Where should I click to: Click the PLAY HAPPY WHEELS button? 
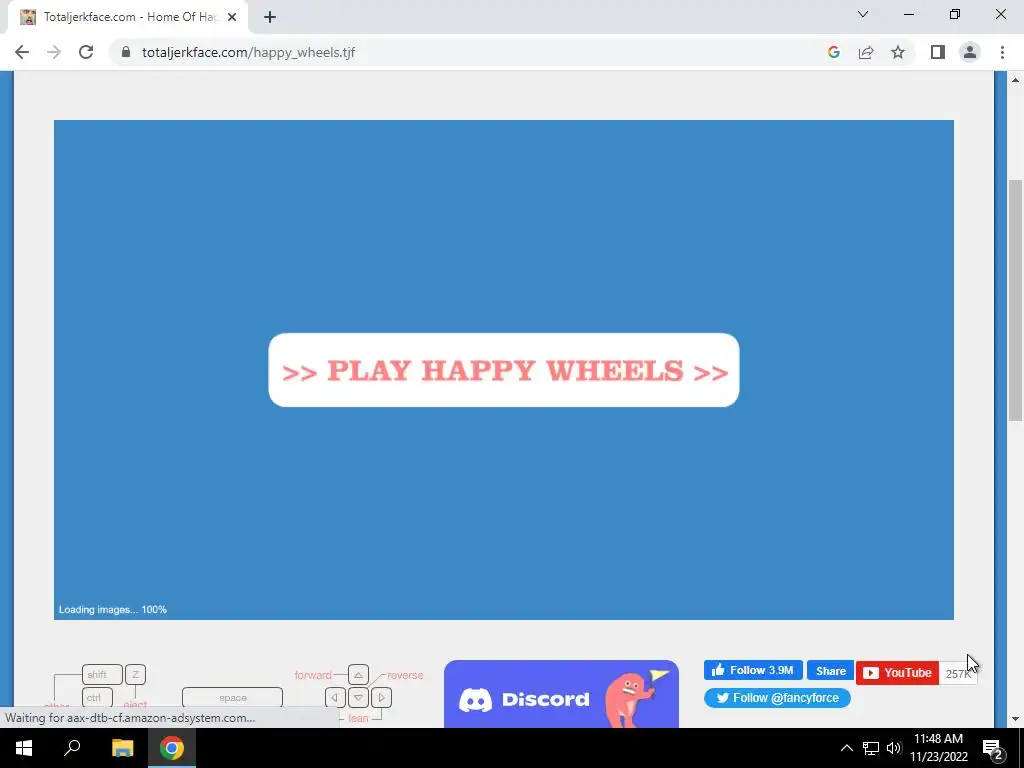504,370
